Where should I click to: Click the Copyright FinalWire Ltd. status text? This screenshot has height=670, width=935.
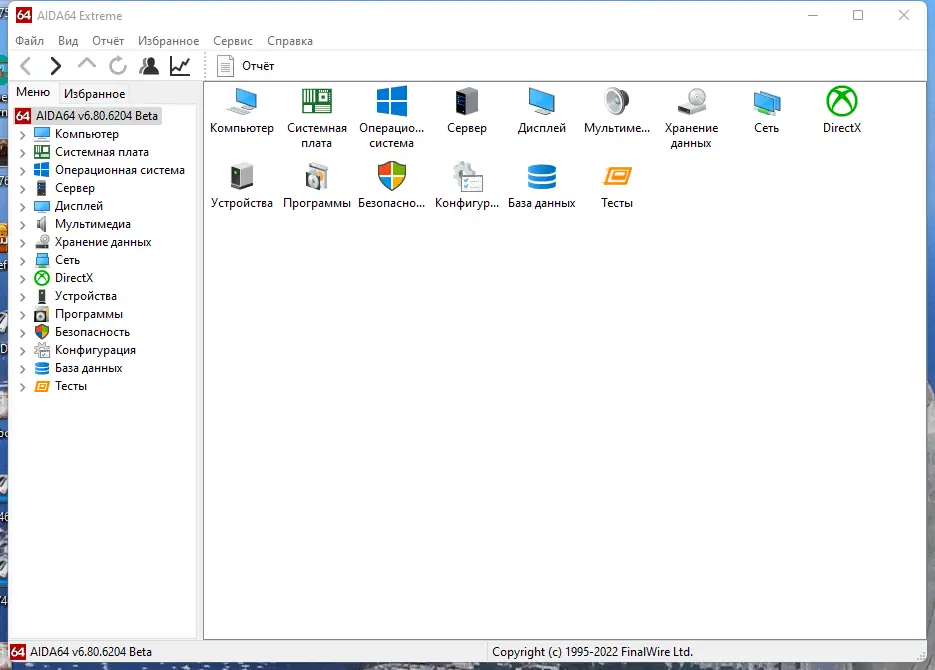coord(592,652)
